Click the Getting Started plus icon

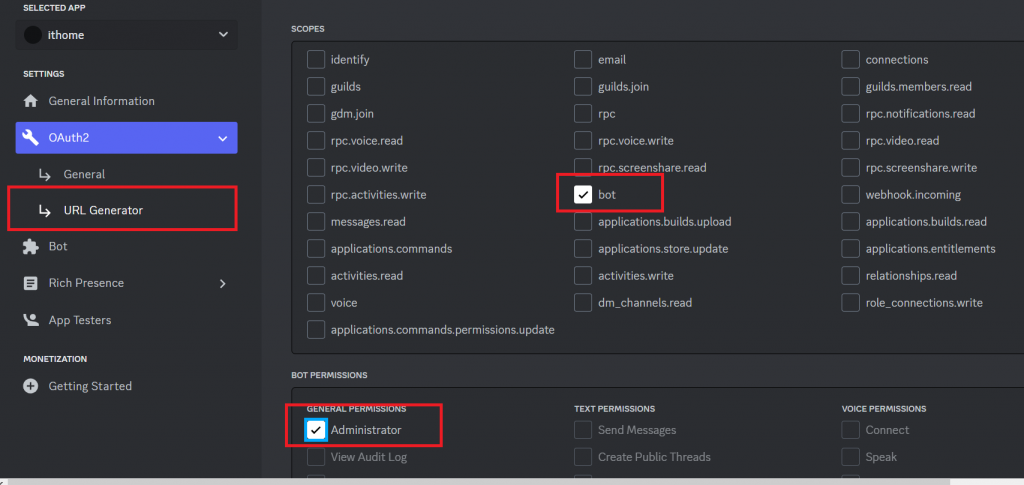(31, 386)
